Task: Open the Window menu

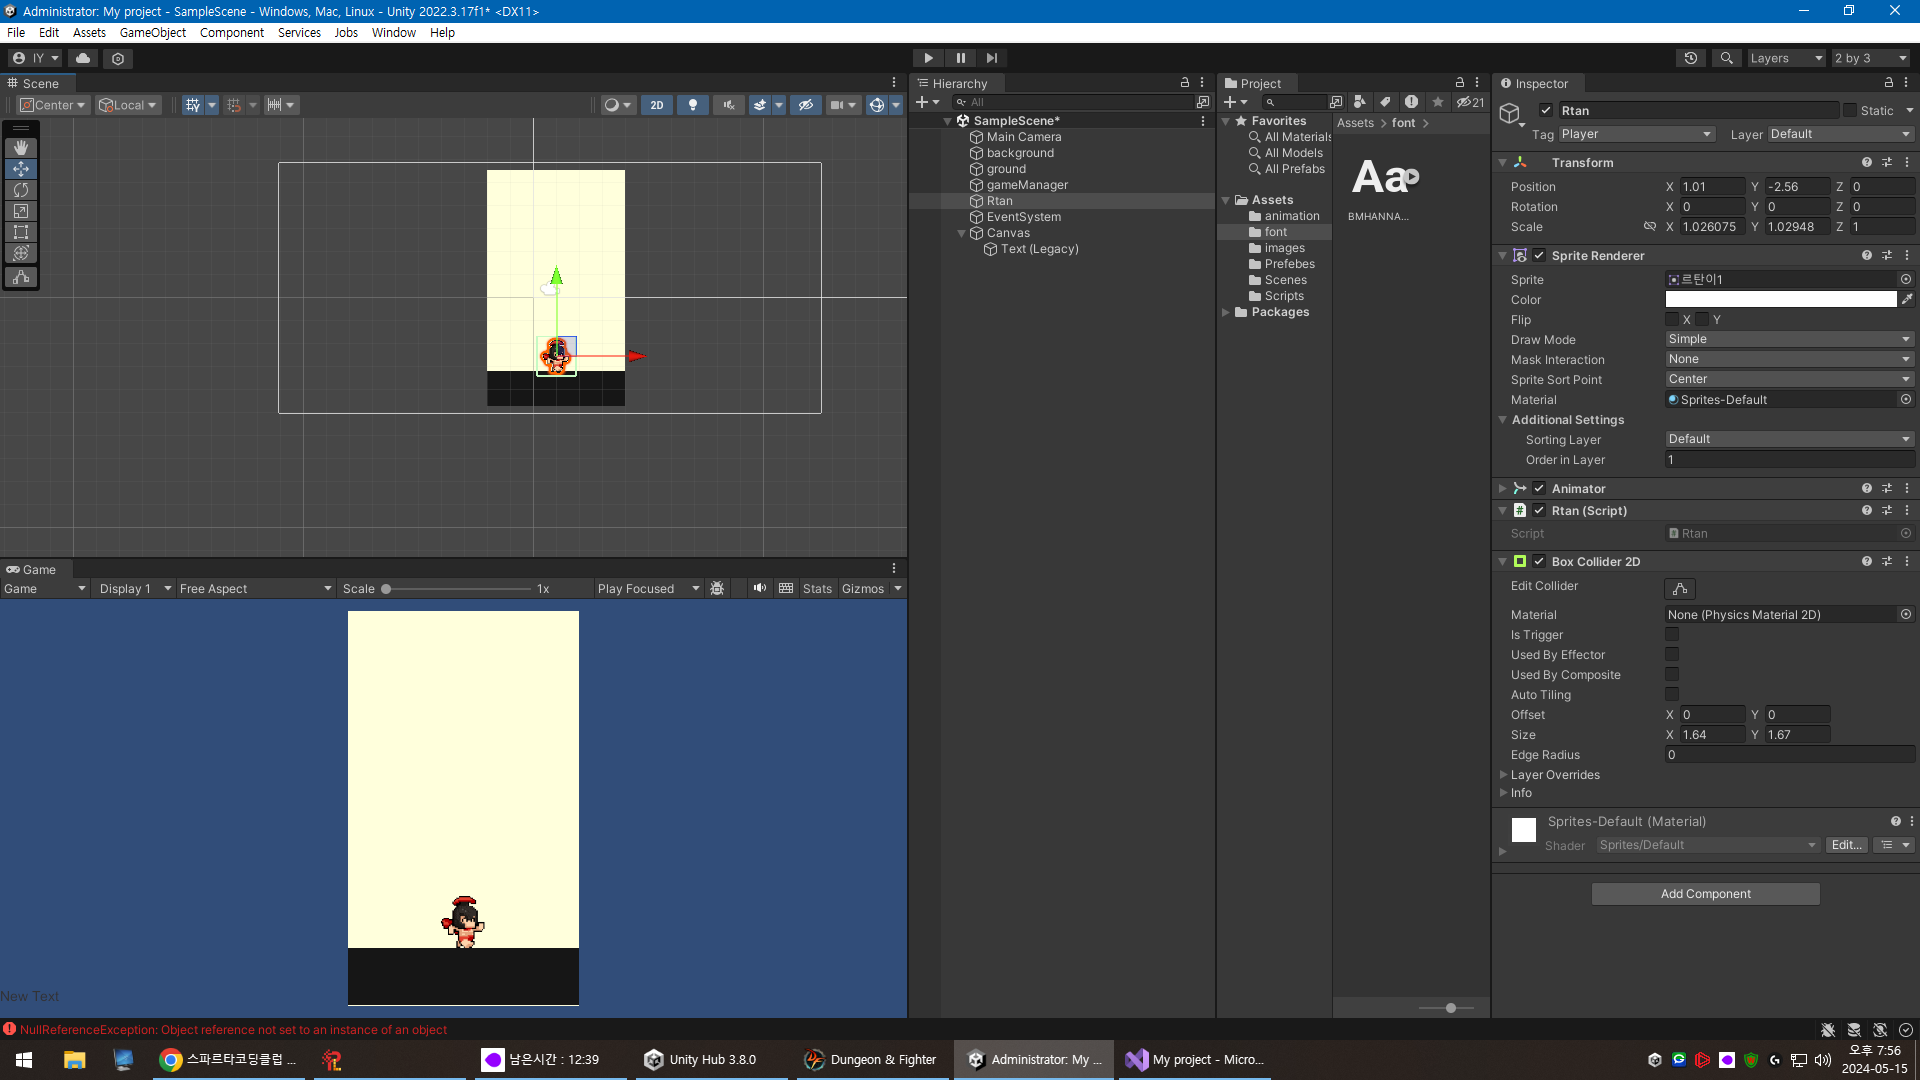Action: (394, 32)
